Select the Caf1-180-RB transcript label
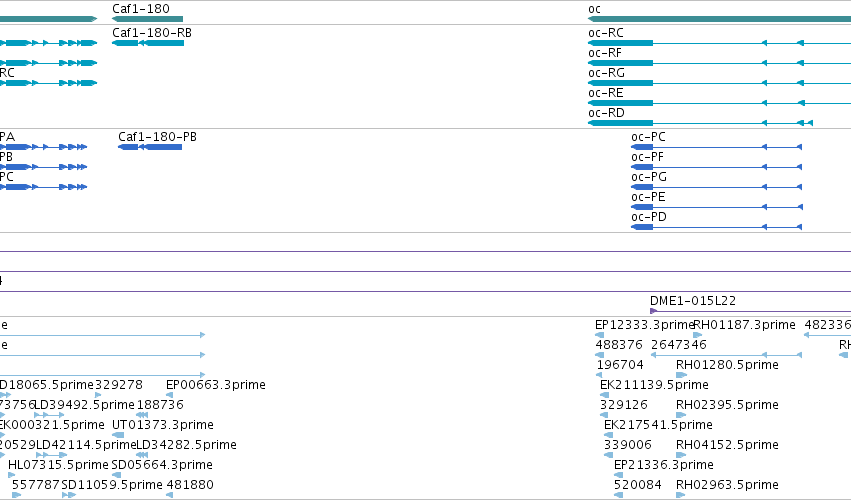 (152, 33)
